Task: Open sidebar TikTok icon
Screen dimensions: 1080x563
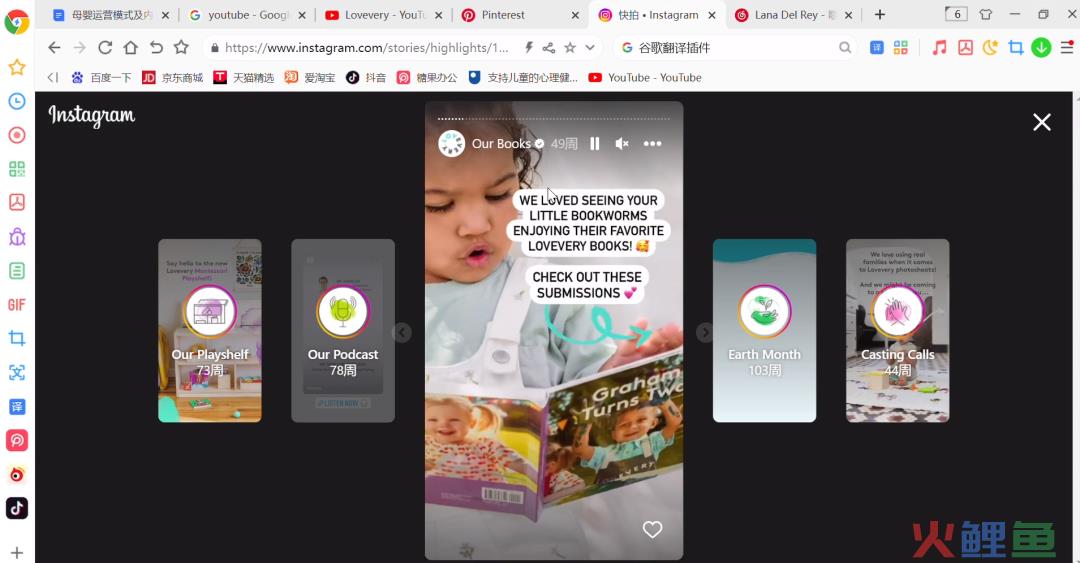Action: 17,508
